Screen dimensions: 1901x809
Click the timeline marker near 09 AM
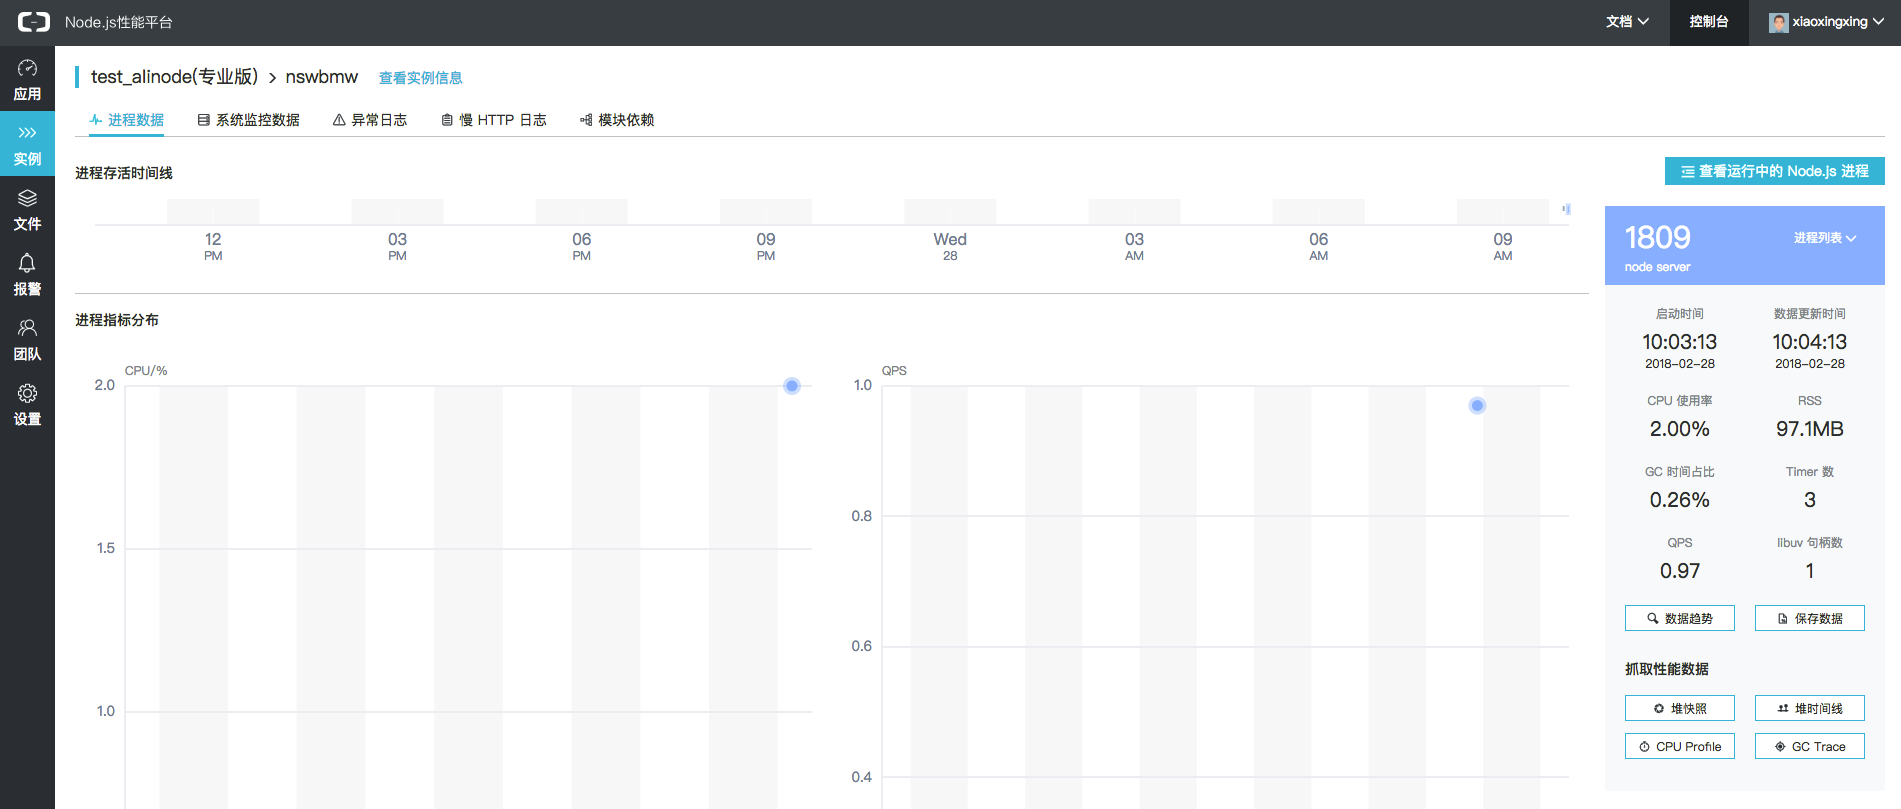pos(1566,209)
